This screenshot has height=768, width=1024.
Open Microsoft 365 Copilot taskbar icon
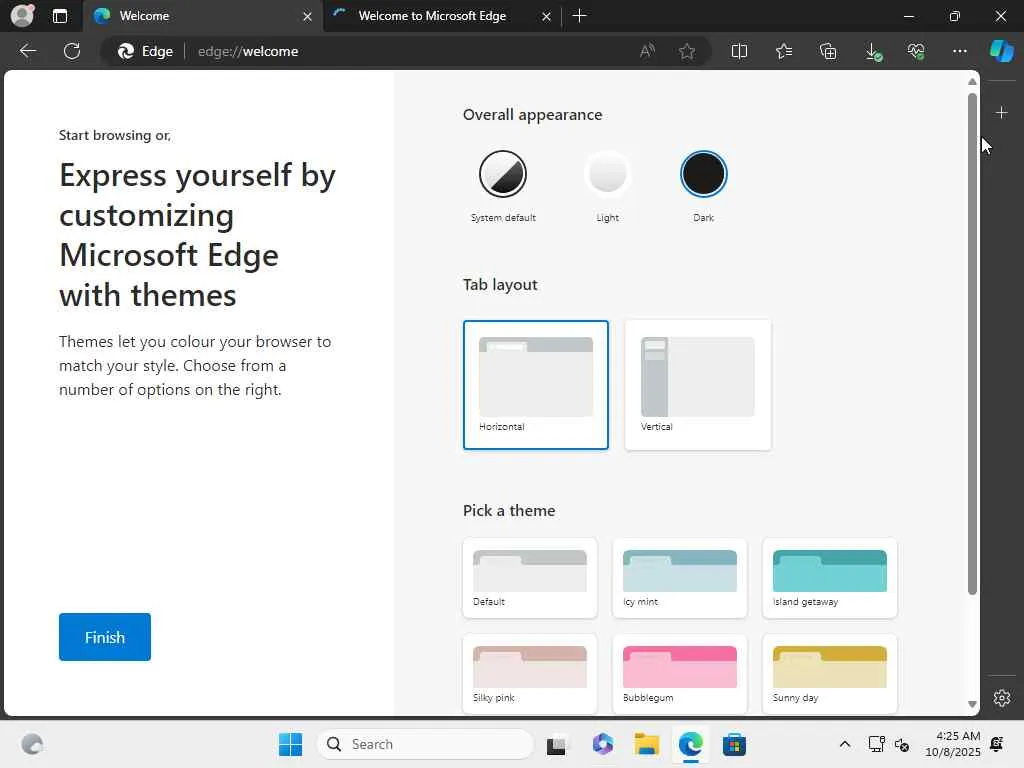point(603,744)
